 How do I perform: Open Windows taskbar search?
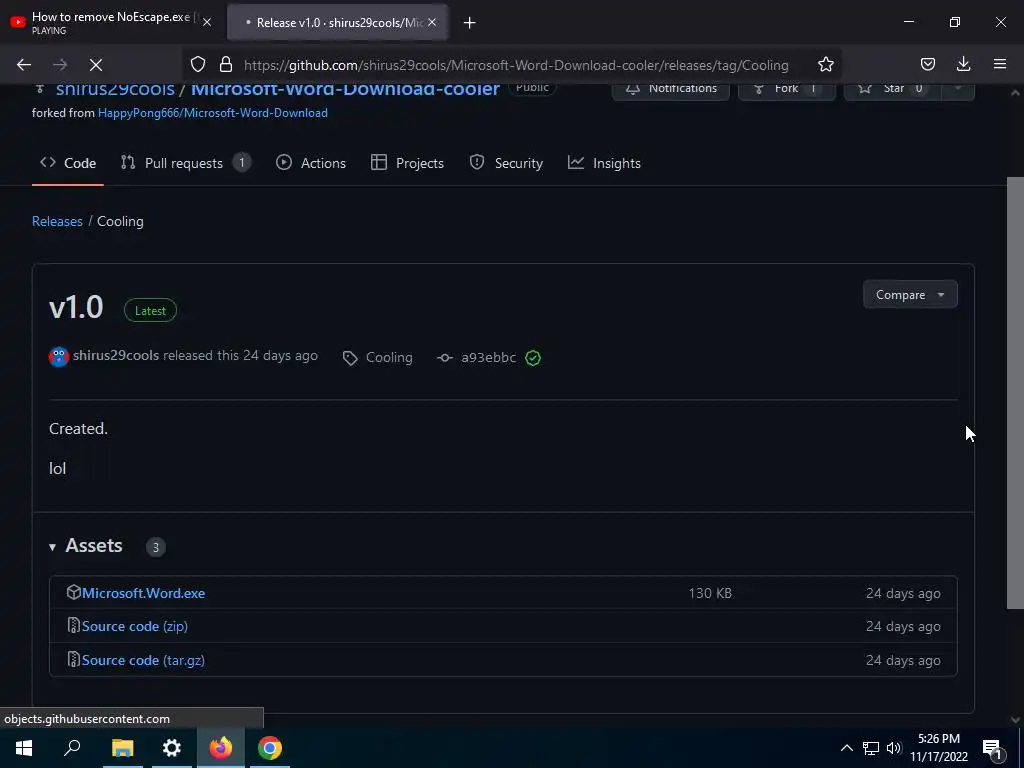72,748
